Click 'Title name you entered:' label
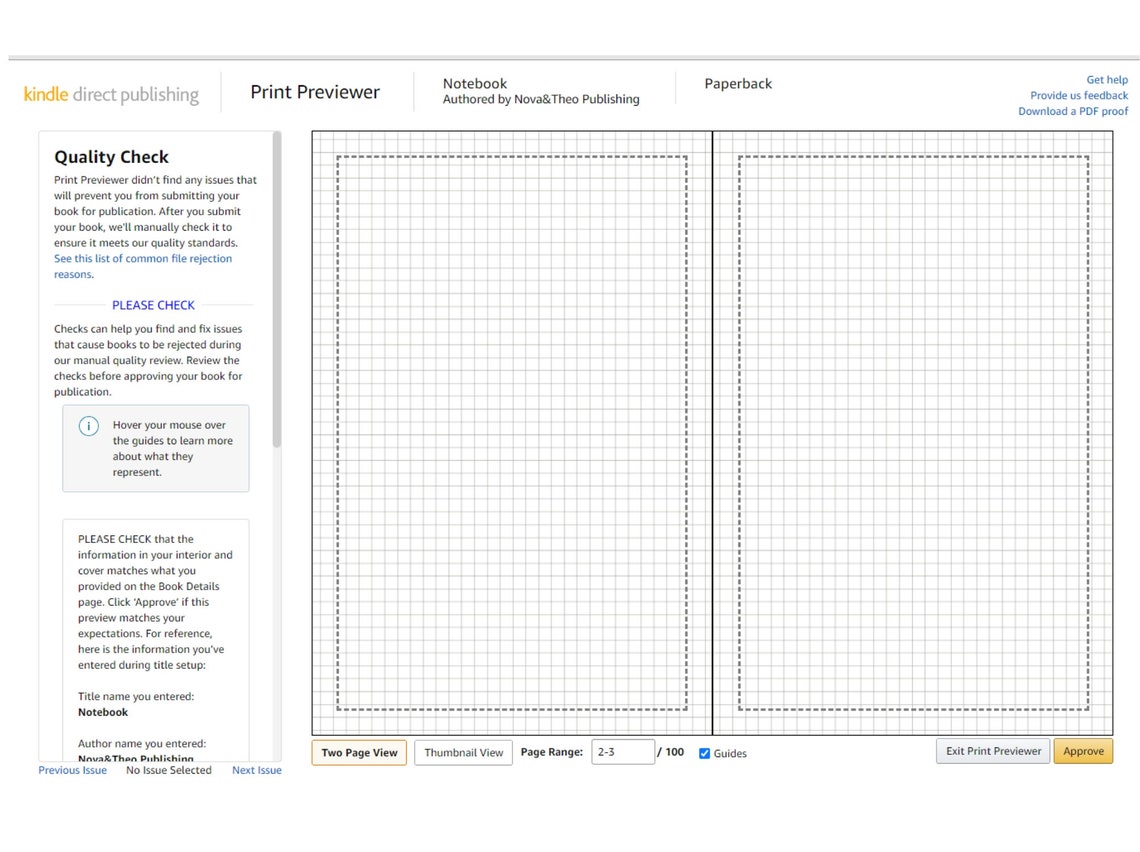Viewport: 1140px width, 852px height. (136, 696)
